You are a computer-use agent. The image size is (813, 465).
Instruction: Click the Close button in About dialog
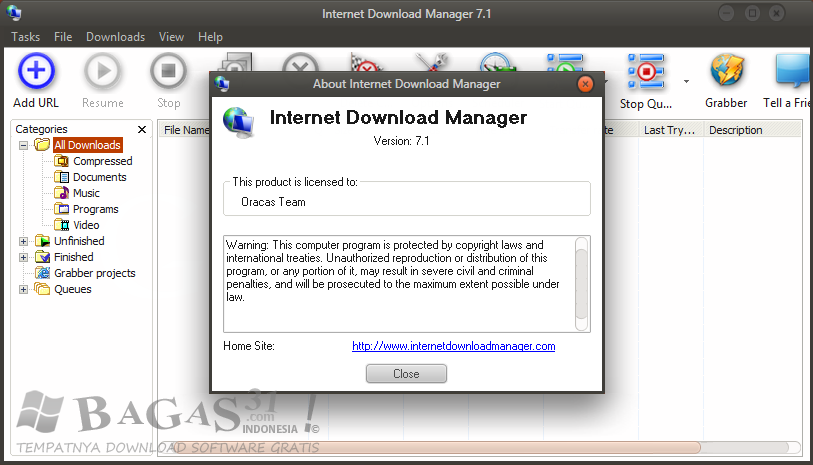(x=406, y=374)
